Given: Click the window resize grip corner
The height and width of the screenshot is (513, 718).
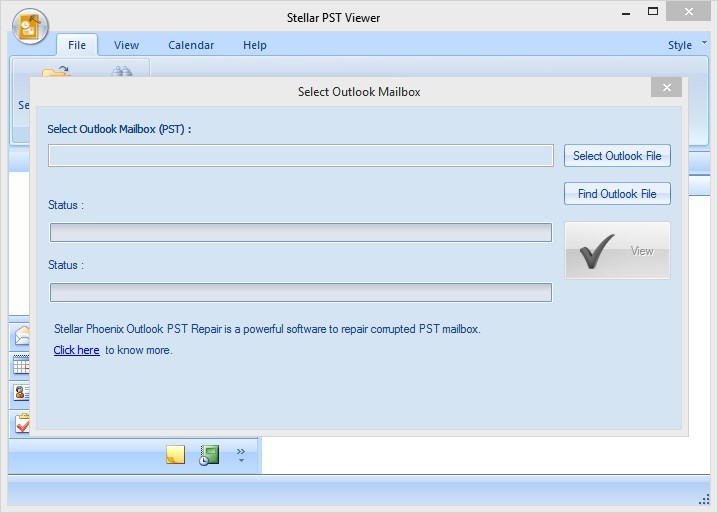Looking at the screenshot, I should 704,500.
